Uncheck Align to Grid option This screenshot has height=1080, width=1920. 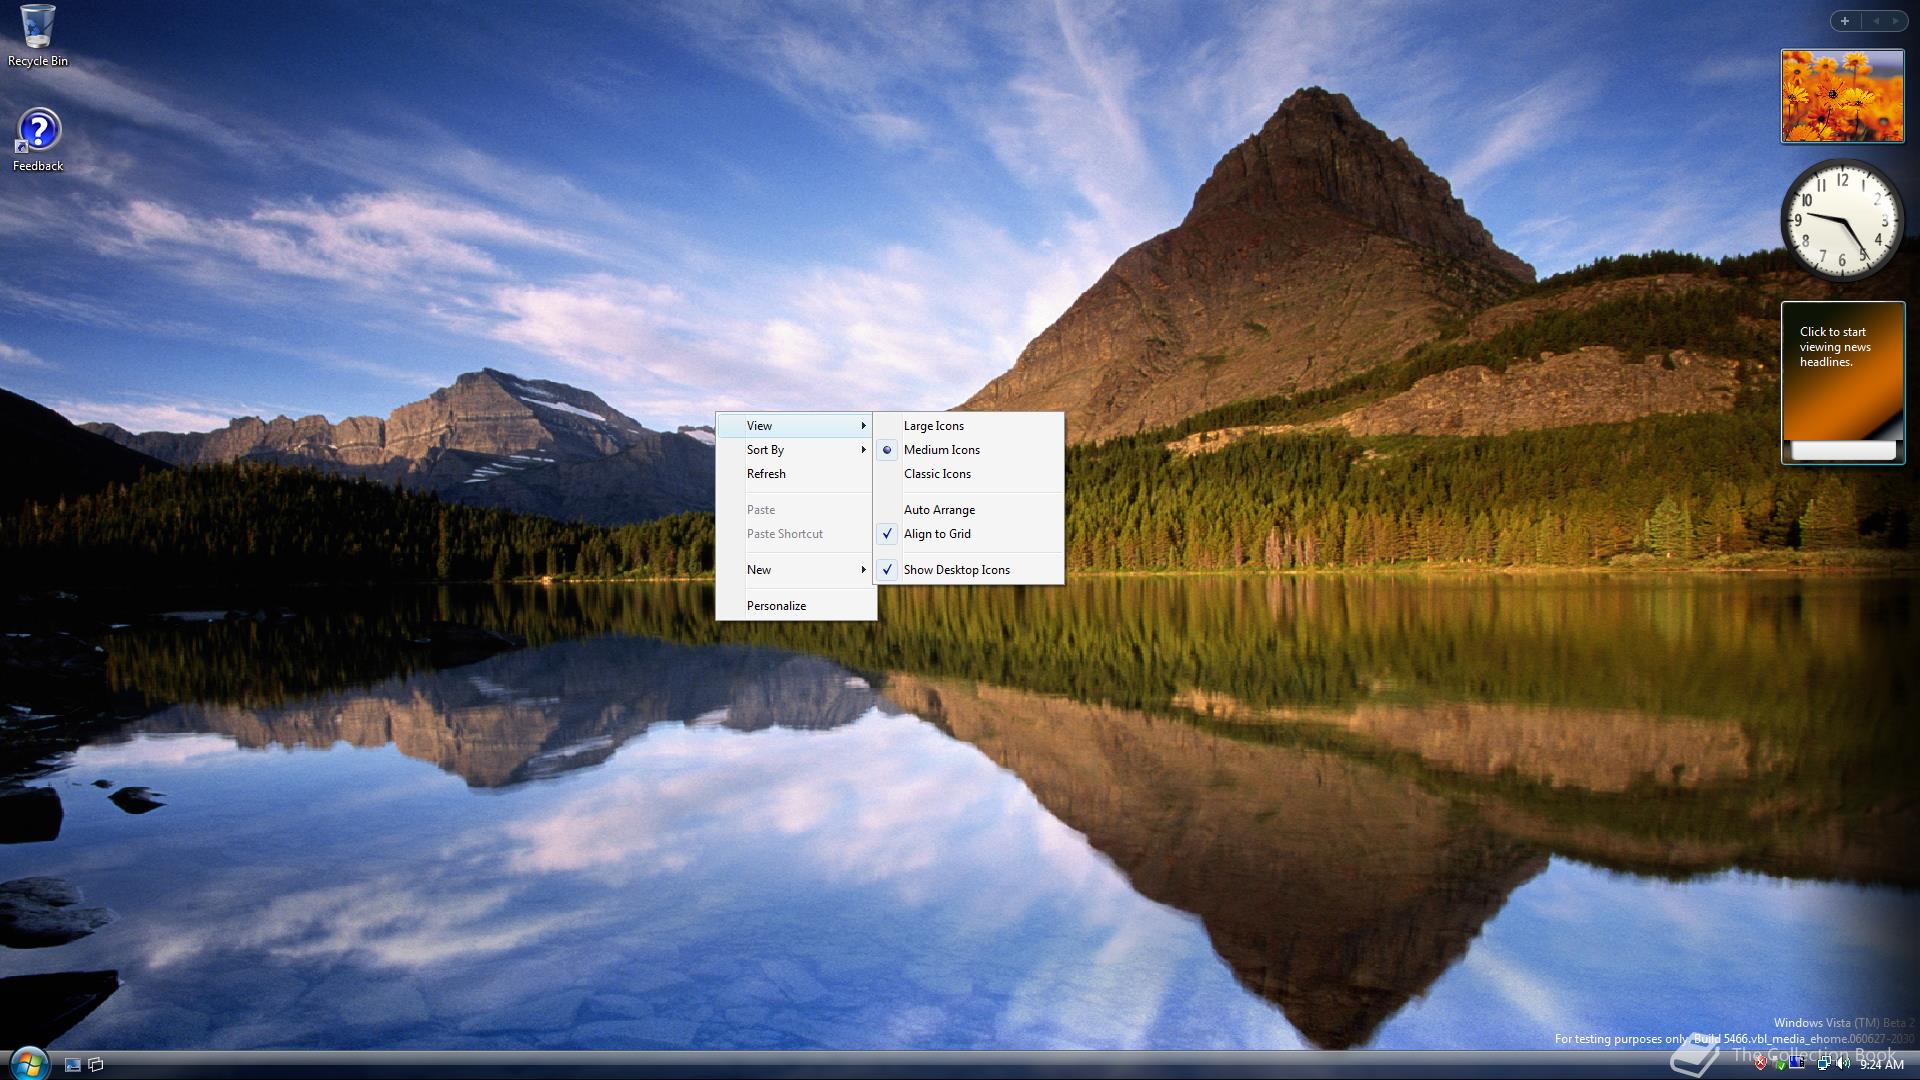point(937,534)
